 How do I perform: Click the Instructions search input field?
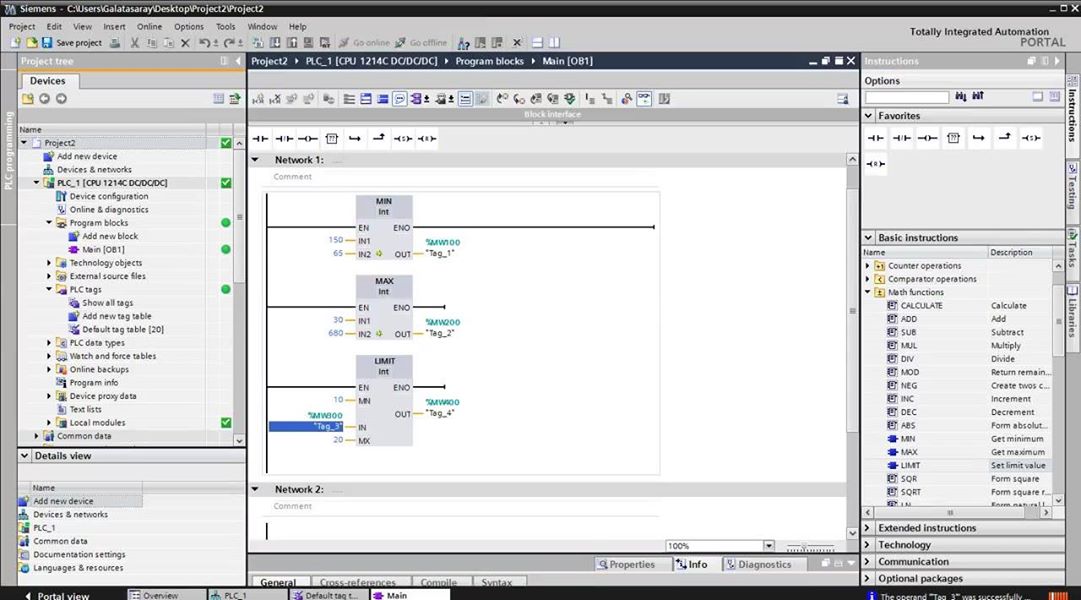pyautogui.click(x=907, y=97)
